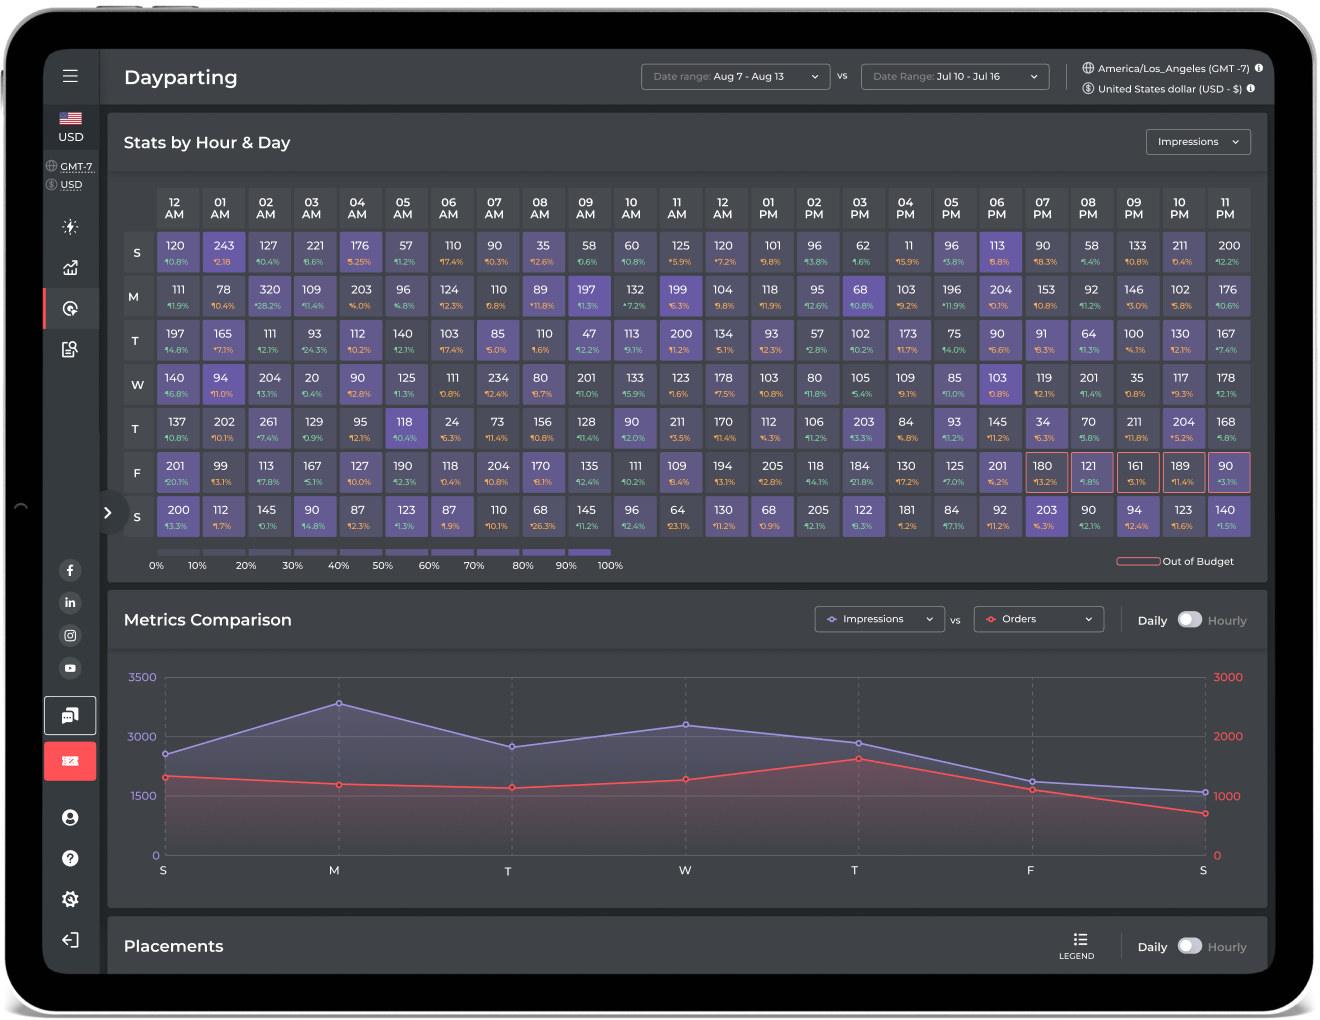Toggle Metrics Comparison Daily/Hourly switch
Screen dimensions: 1320x1020
pyautogui.click(x=1189, y=620)
